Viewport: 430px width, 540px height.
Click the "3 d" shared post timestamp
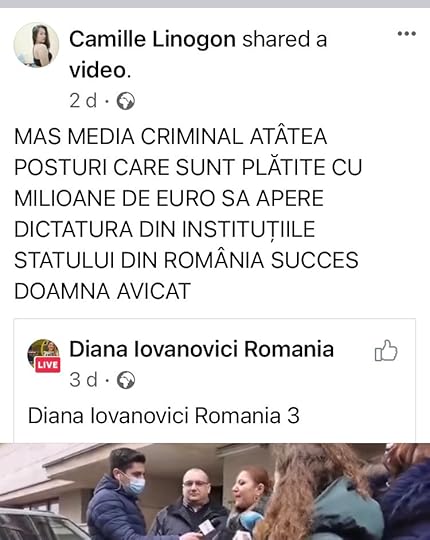pyautogui.click(x=83, y=380)
